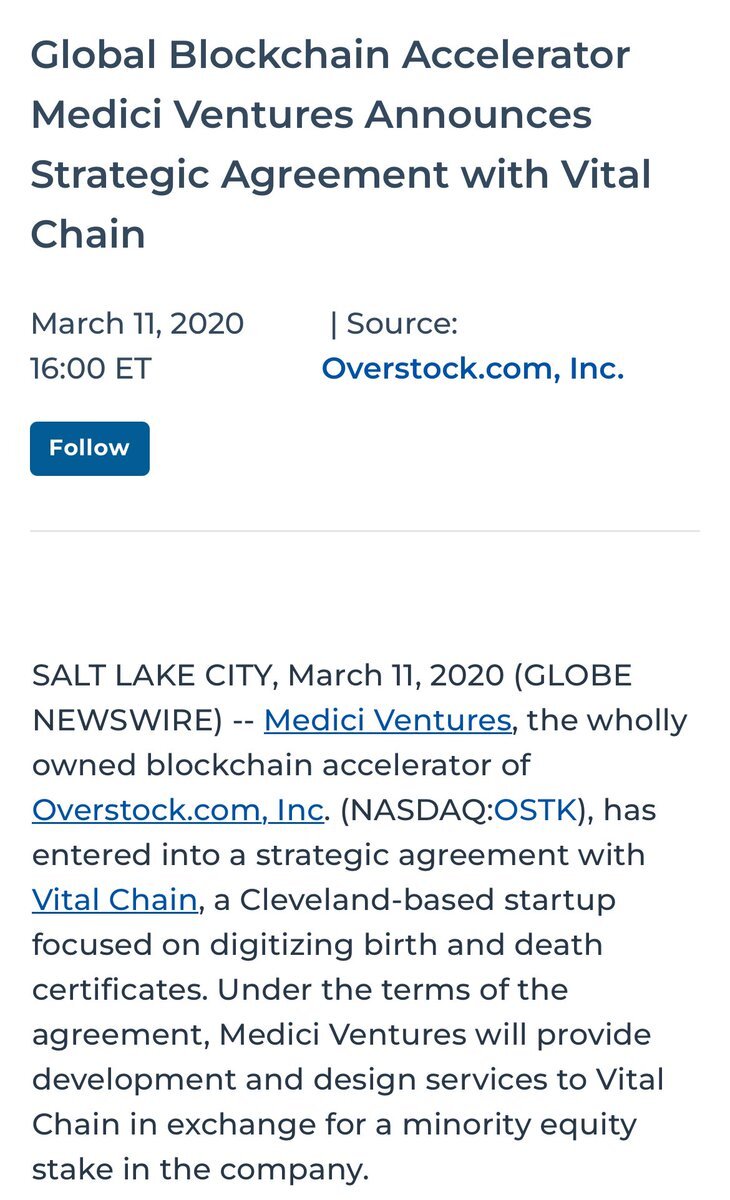
Task: Click the 16:00 ET timestamp
Action: pos(91,369)
